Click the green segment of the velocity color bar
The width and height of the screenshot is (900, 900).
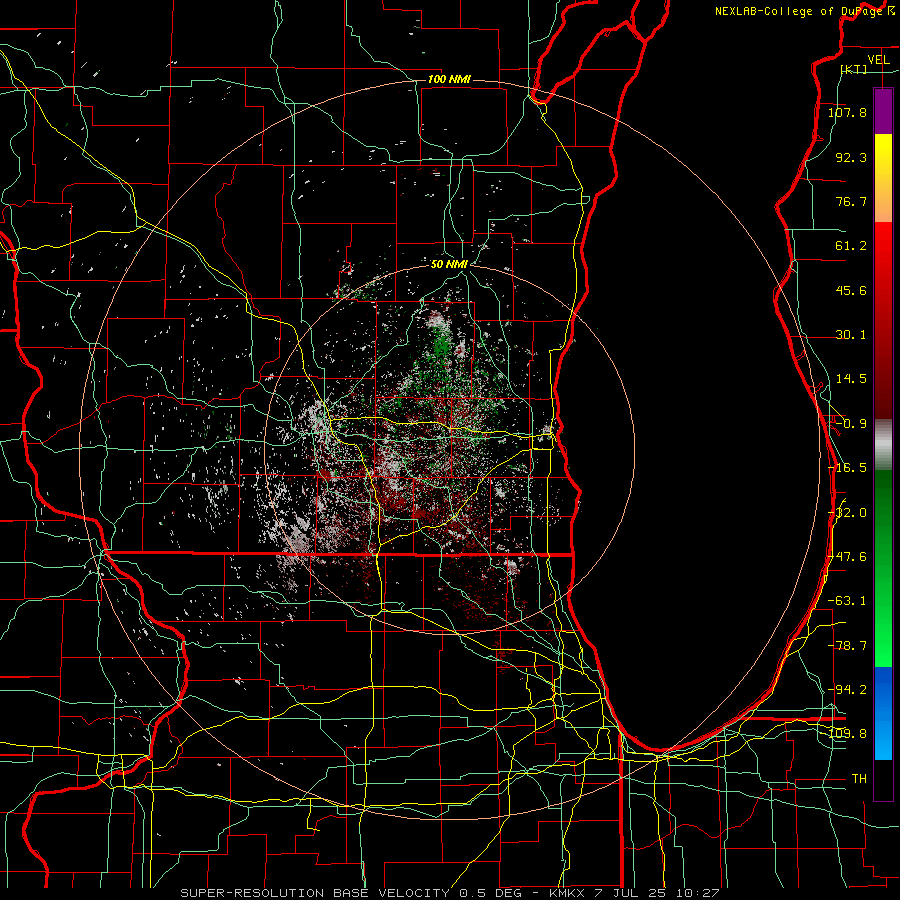click(x=883, y=568)
